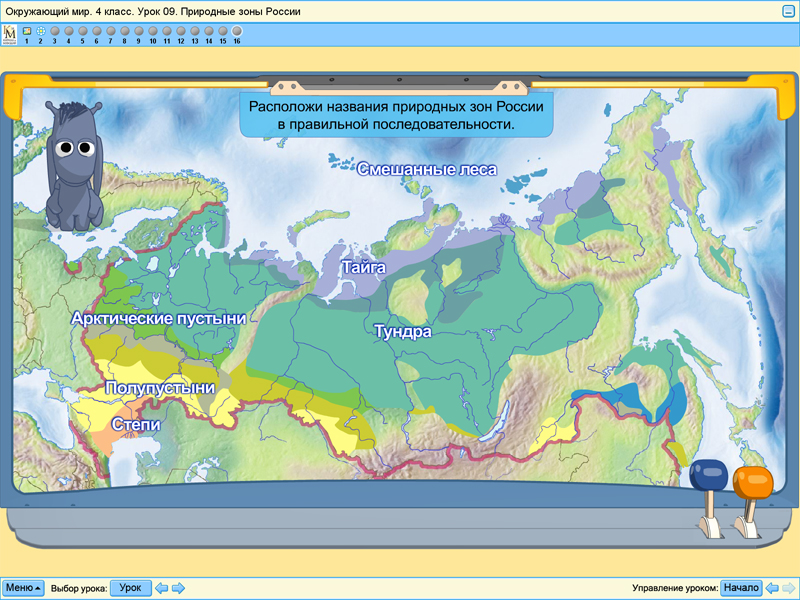Open lesson slide 2 icon
The height and width of the screenshot is (600, 800).
40,31
